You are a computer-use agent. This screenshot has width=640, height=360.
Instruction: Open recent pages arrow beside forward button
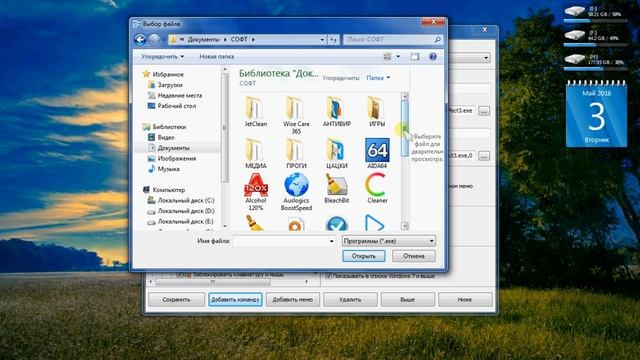[x=164, y=40]
